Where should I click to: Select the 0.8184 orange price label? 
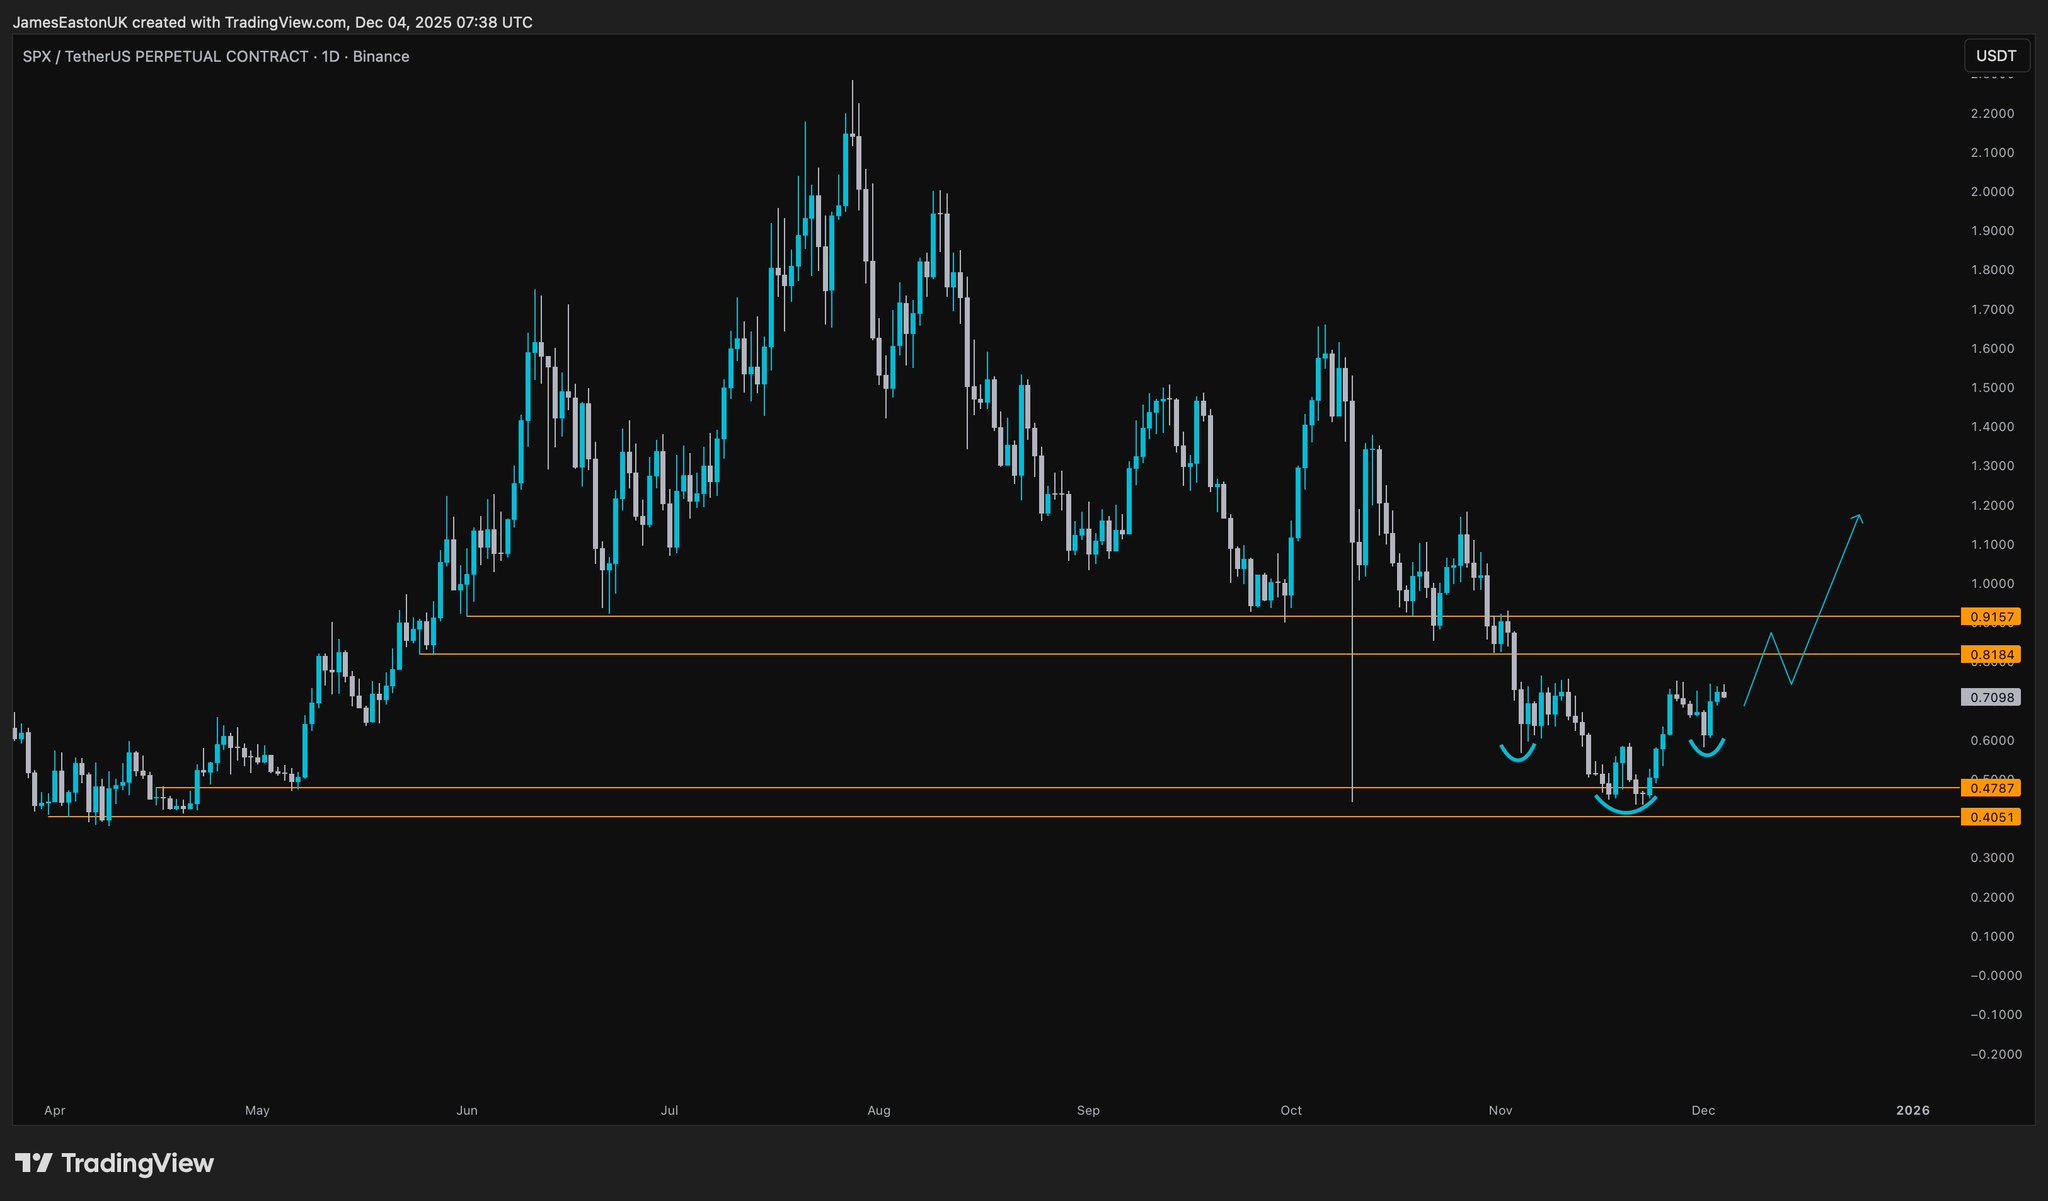1990,655
